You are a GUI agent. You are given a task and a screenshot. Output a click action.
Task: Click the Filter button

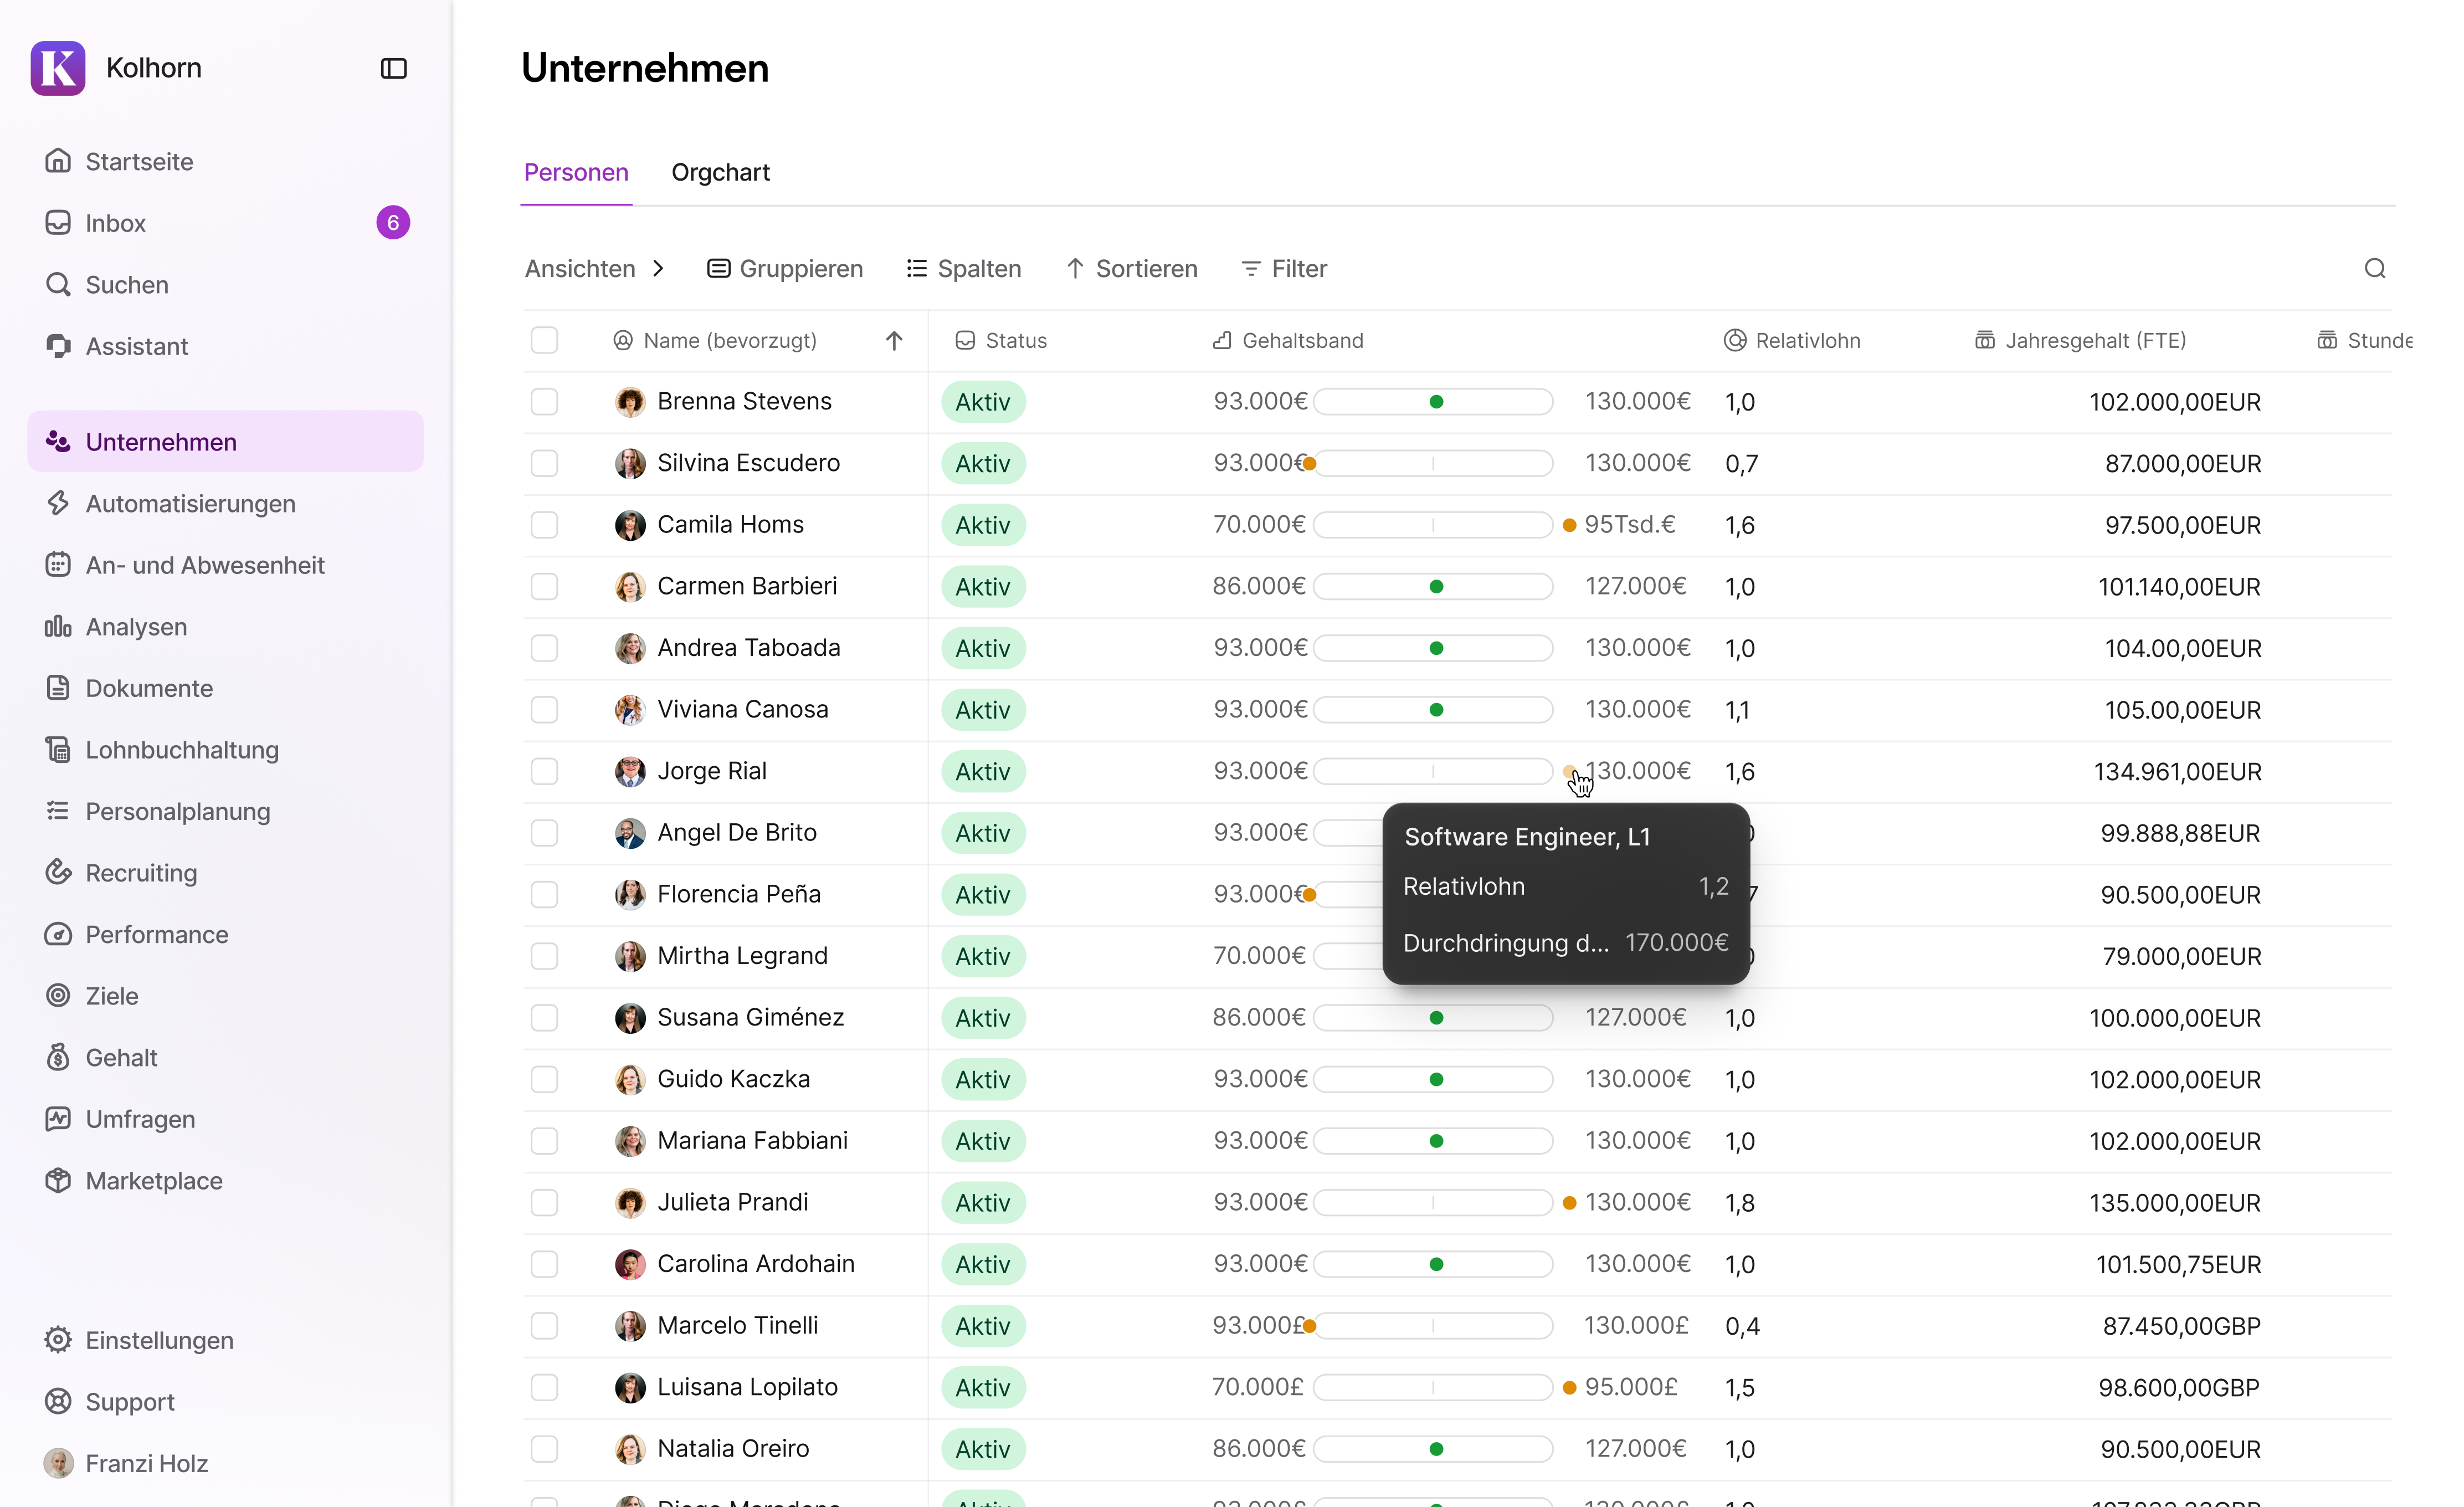(x=1284, y=268)
